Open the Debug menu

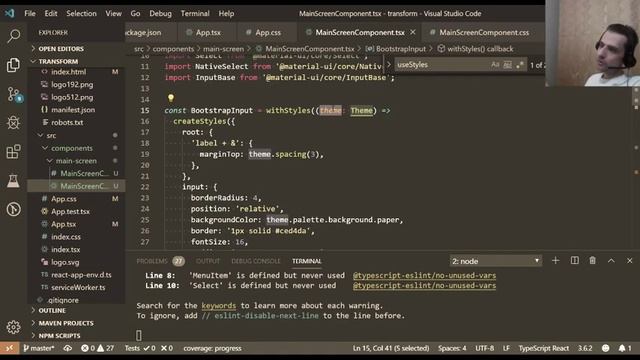point(160,13)
